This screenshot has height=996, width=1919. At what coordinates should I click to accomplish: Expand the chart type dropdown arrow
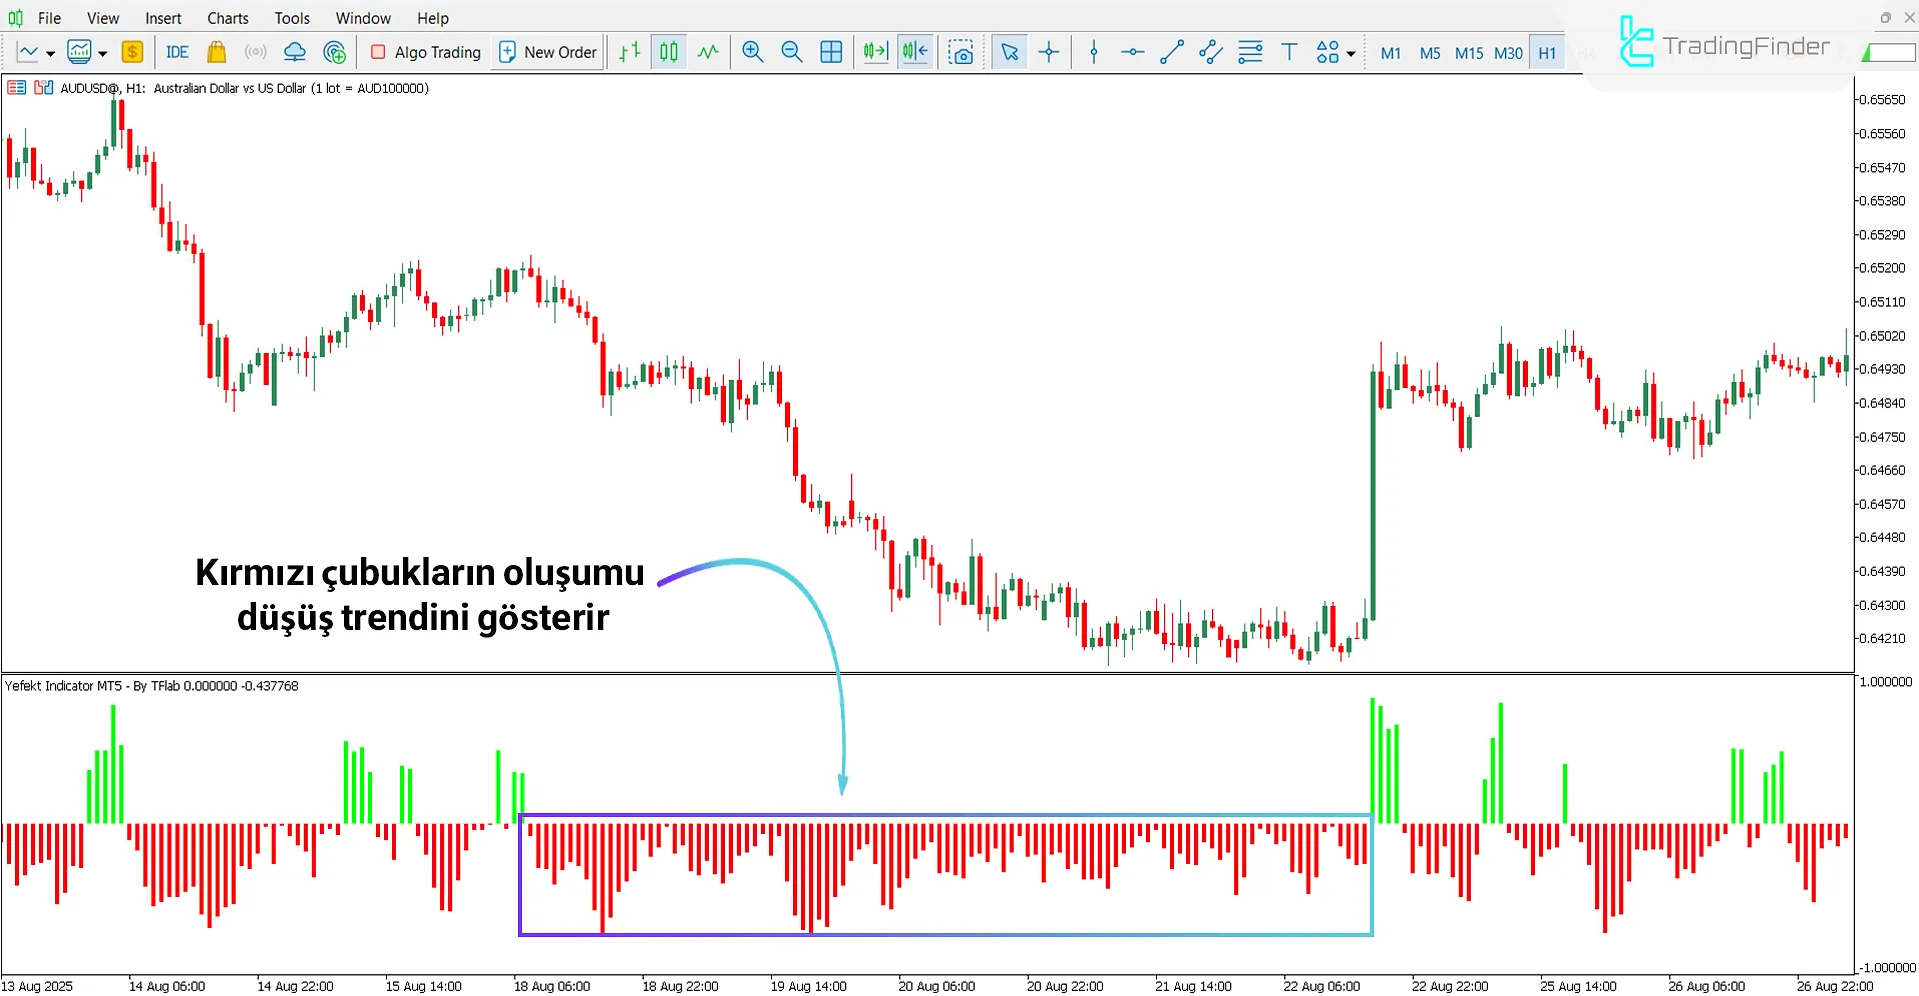[x=50, y=53]
